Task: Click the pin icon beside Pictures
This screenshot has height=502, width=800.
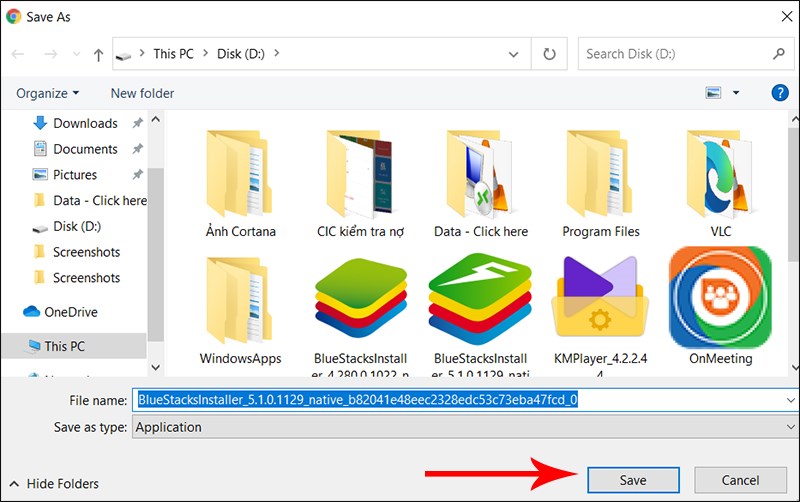Action: click(x=137, y=174)
